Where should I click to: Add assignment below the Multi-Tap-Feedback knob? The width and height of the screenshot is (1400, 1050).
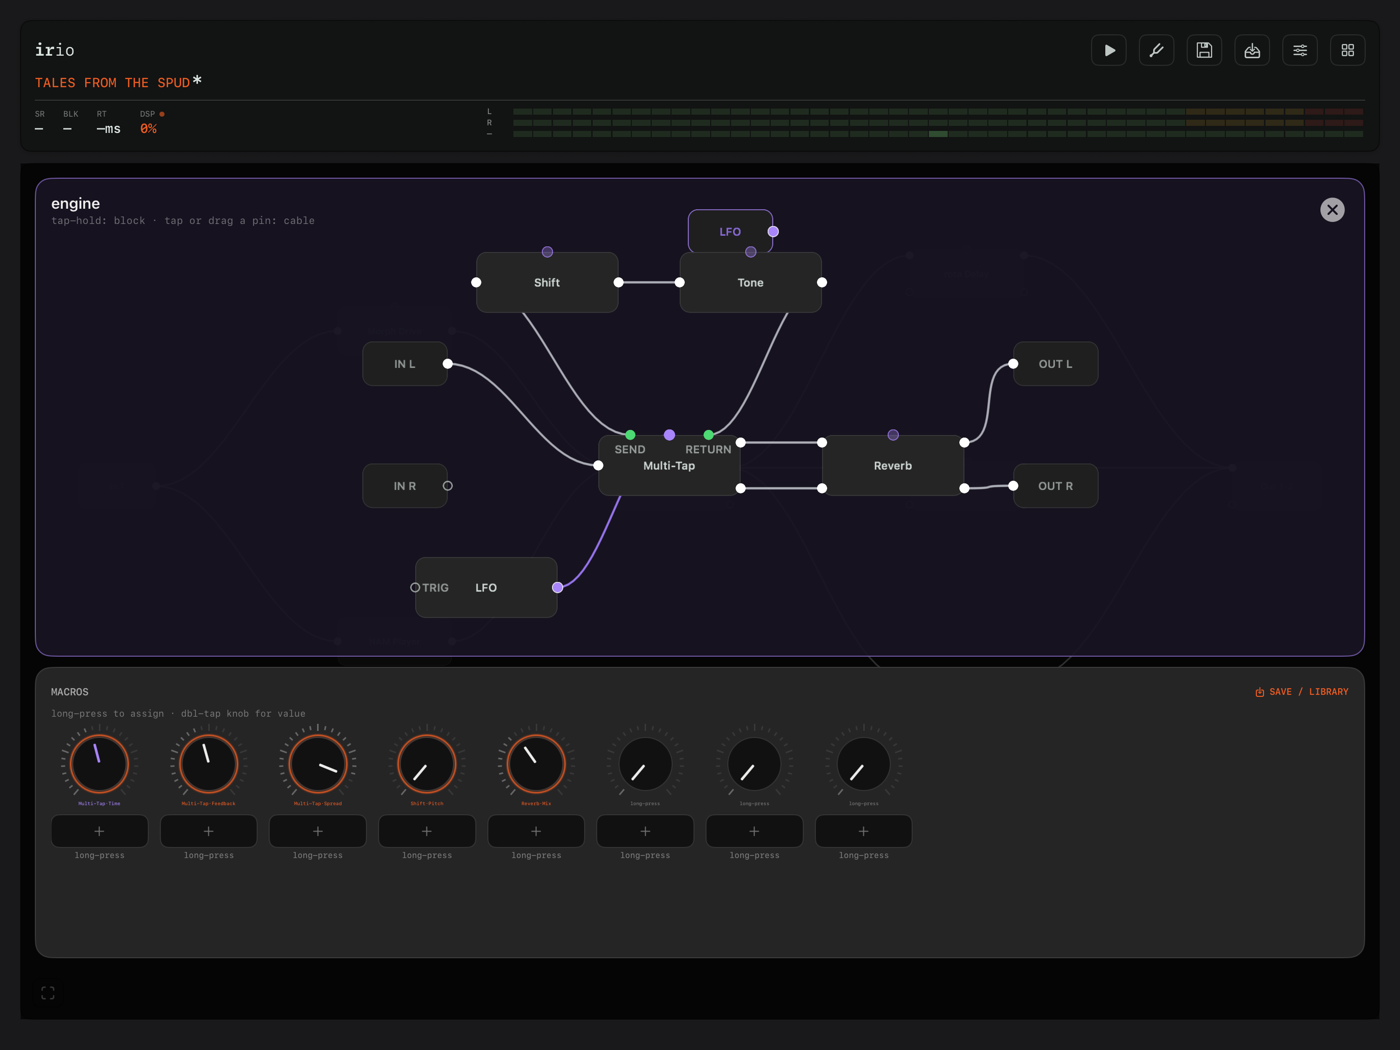click(208, 831)
